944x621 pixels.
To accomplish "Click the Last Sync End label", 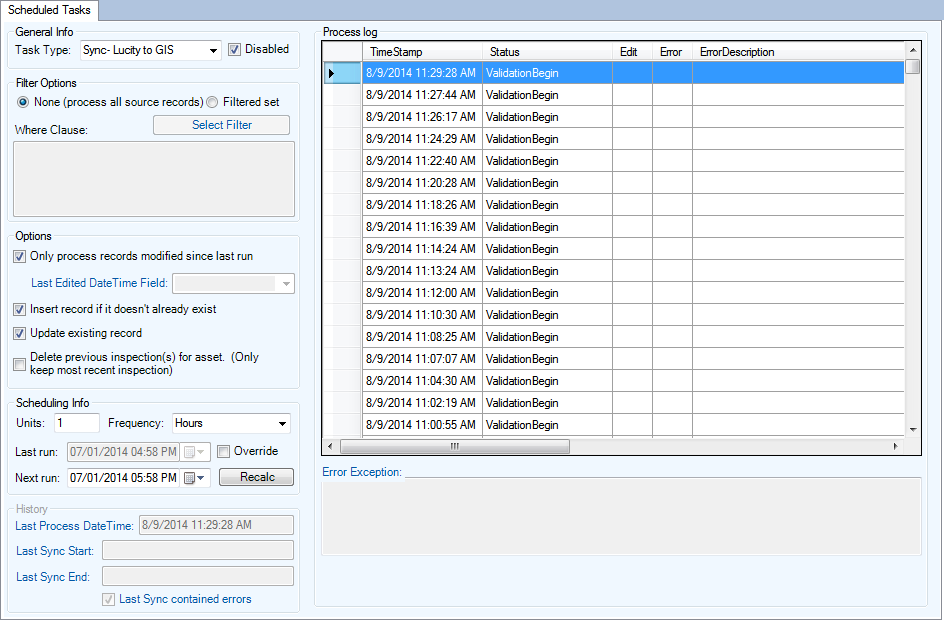I will [x=53, y=578].
